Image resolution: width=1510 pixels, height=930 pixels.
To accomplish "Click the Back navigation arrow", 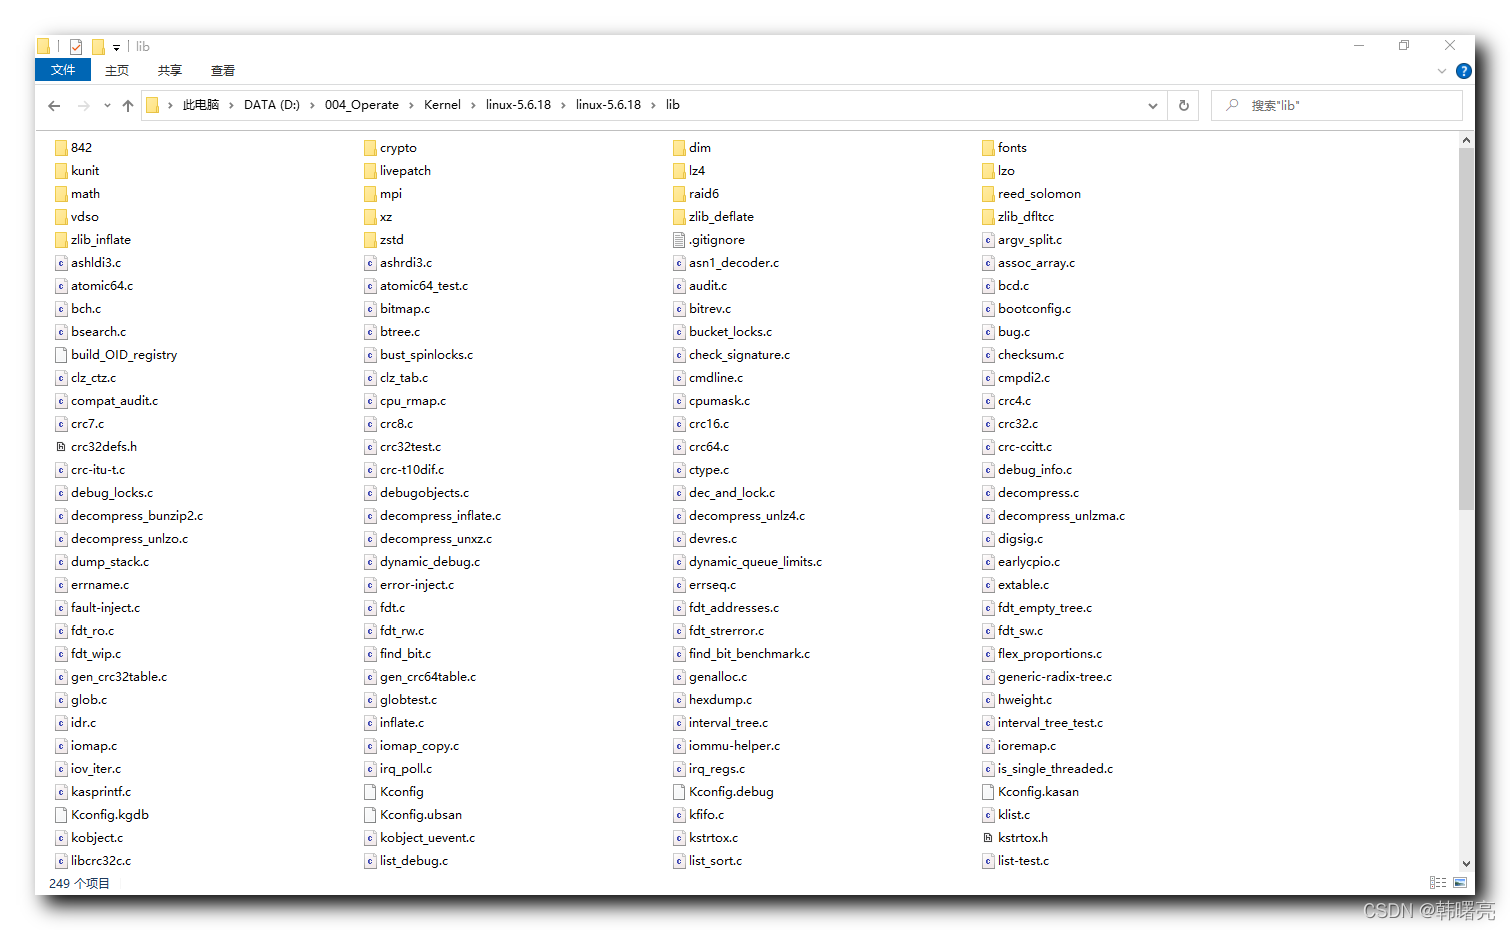I will (54, 105).
